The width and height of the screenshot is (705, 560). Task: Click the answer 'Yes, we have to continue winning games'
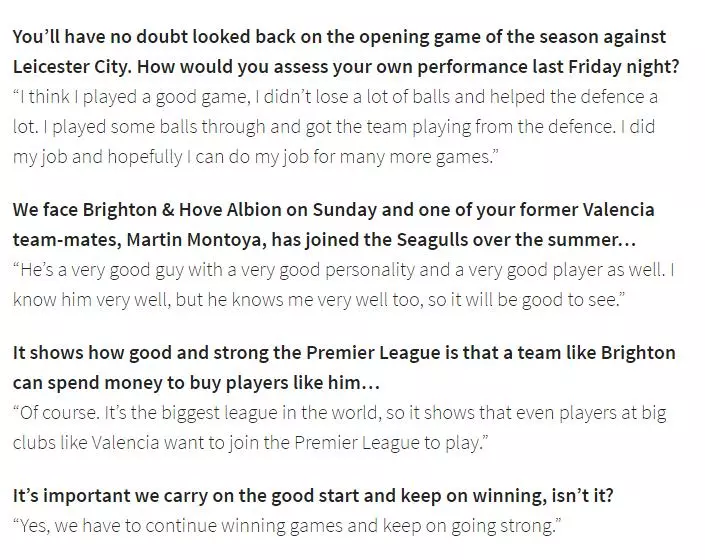pyautogui.click(x=287, y=526)
